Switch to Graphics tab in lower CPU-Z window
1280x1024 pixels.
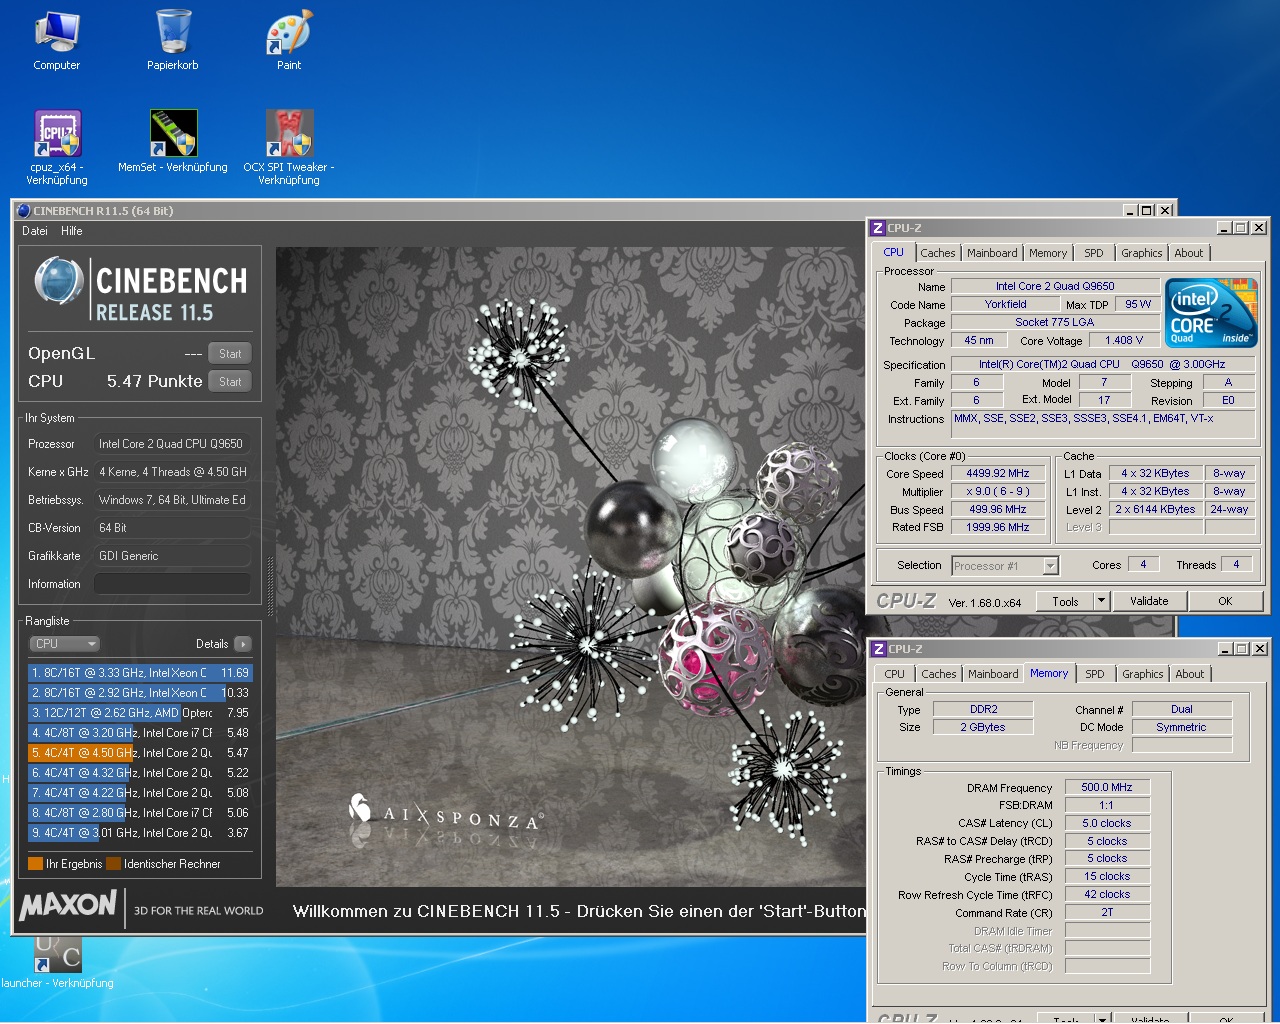[1143, 675]
